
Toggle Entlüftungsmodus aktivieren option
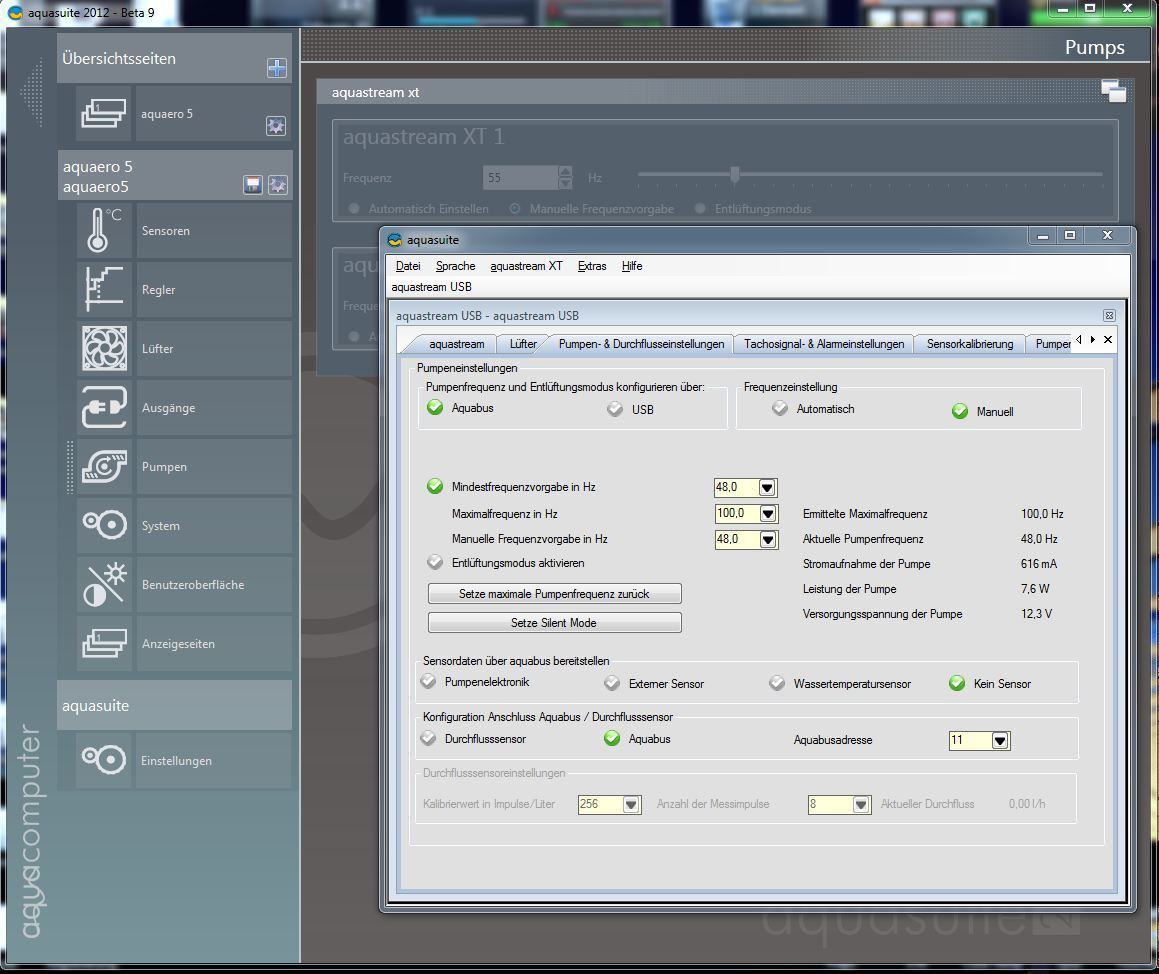click(435, 563)
